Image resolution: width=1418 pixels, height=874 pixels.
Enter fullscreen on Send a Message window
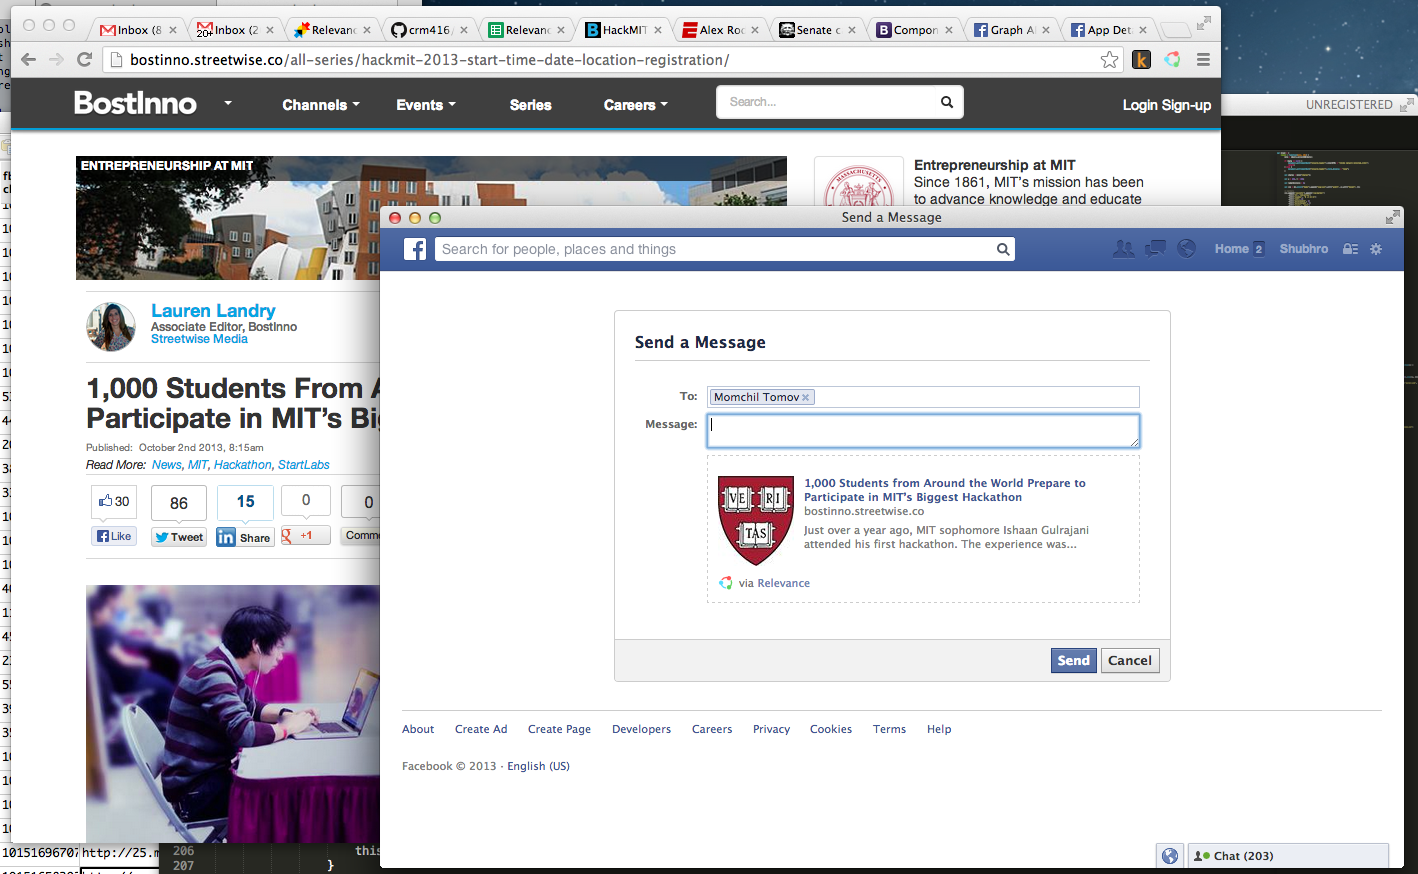[1392, 217]
